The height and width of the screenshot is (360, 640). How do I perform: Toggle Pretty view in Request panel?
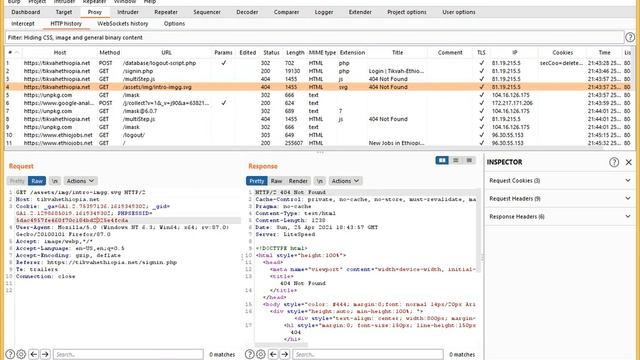(17, 181)
